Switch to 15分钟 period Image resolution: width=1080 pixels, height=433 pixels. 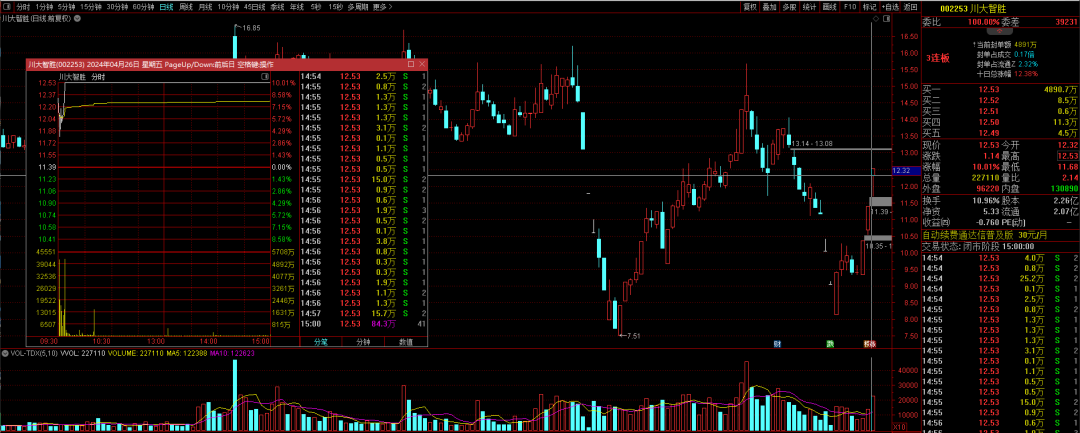point(90,6)
